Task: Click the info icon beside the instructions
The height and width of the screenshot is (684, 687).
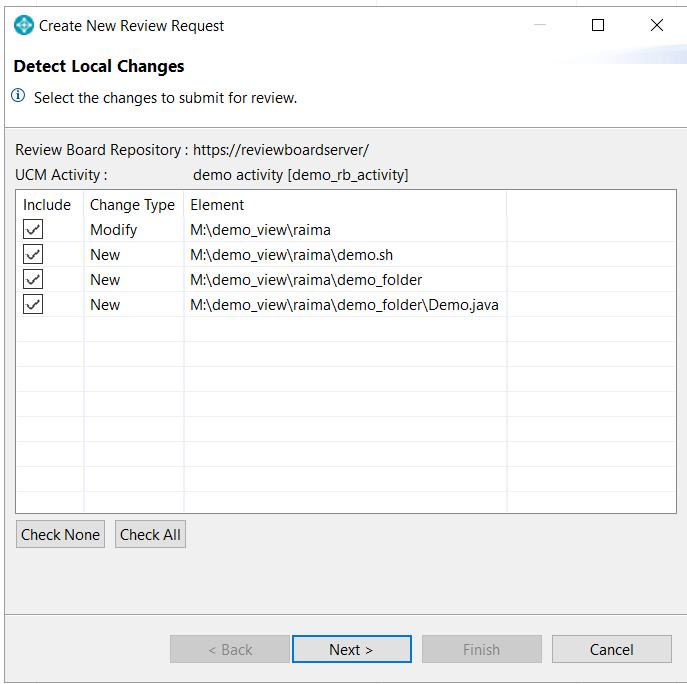Action: pyautogui.click(x=18, y=95)
